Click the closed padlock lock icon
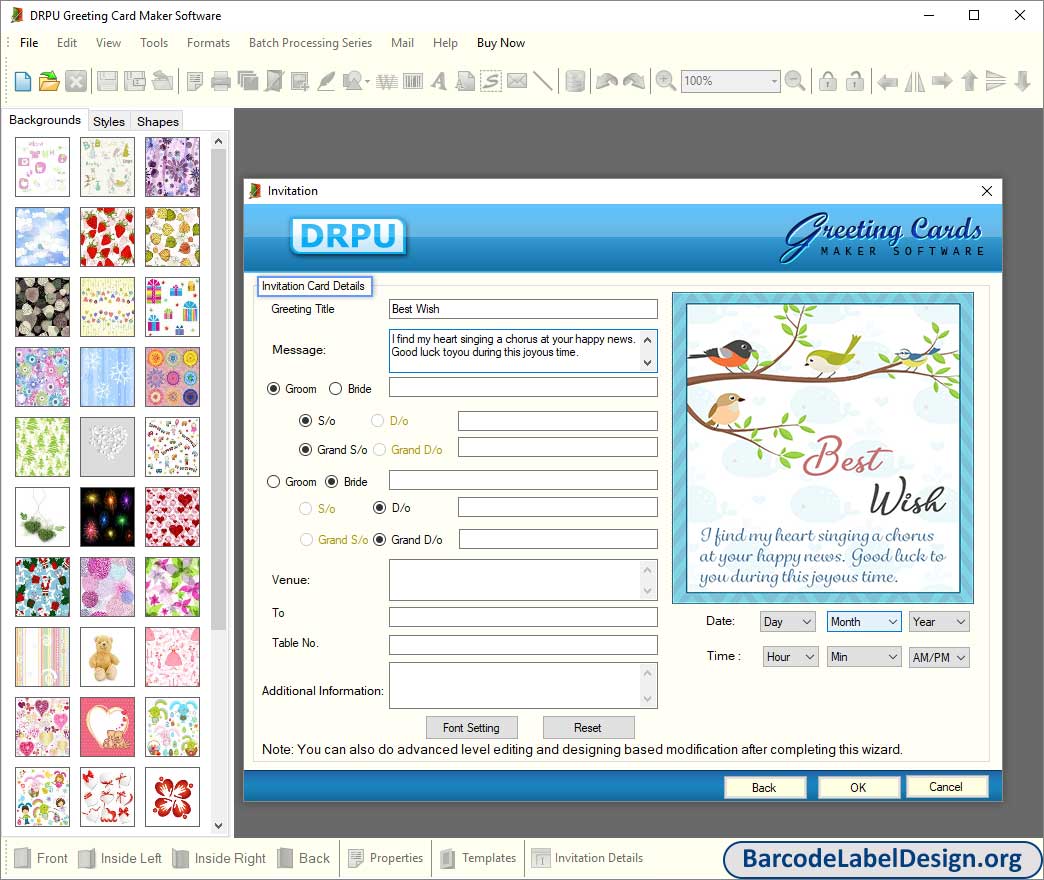Viewport: 1044px width, 880px height. (828, 81)
